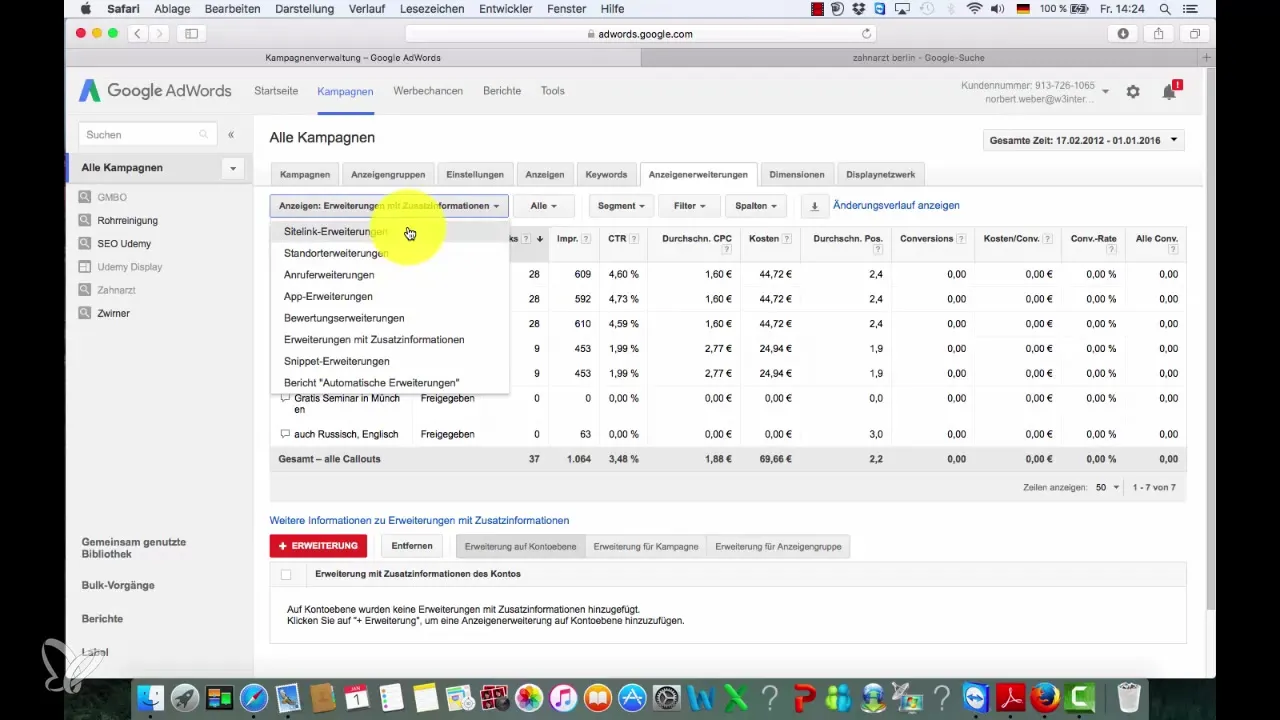Open iTunes from the Dock
This screenshot has width=1280, height=720.
[x=564, y=697]
